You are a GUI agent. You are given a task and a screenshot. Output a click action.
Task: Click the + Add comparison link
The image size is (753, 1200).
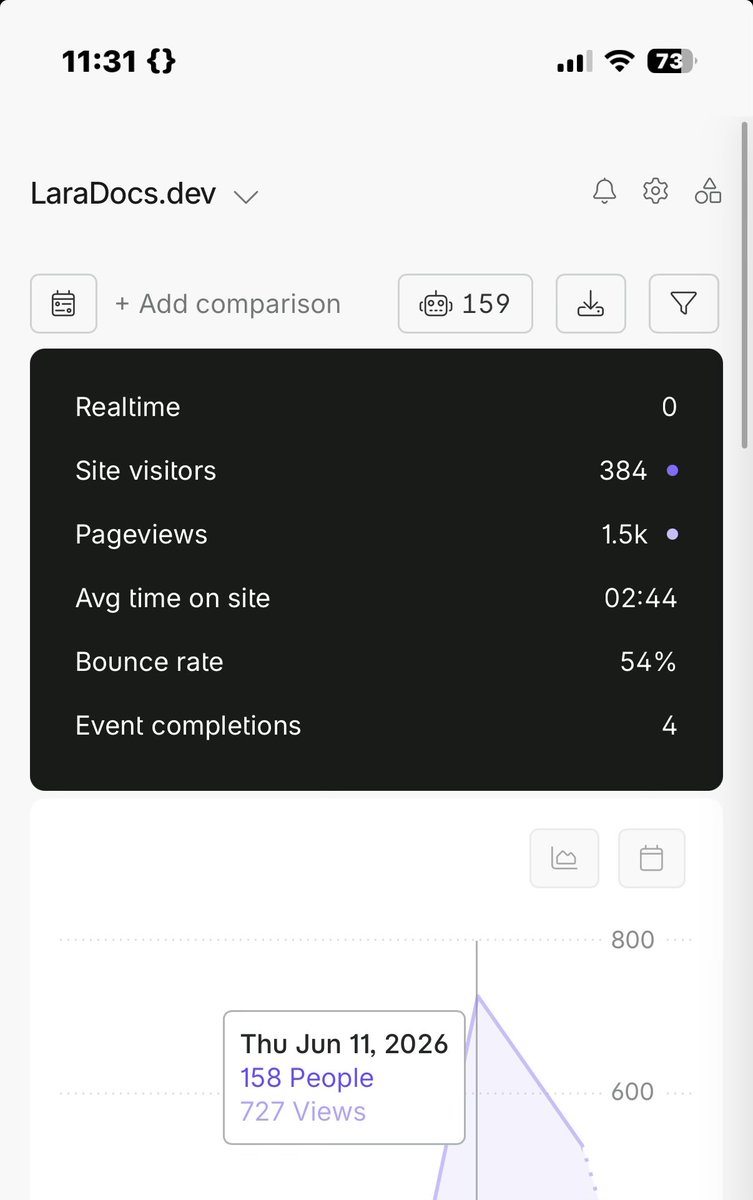228,304
